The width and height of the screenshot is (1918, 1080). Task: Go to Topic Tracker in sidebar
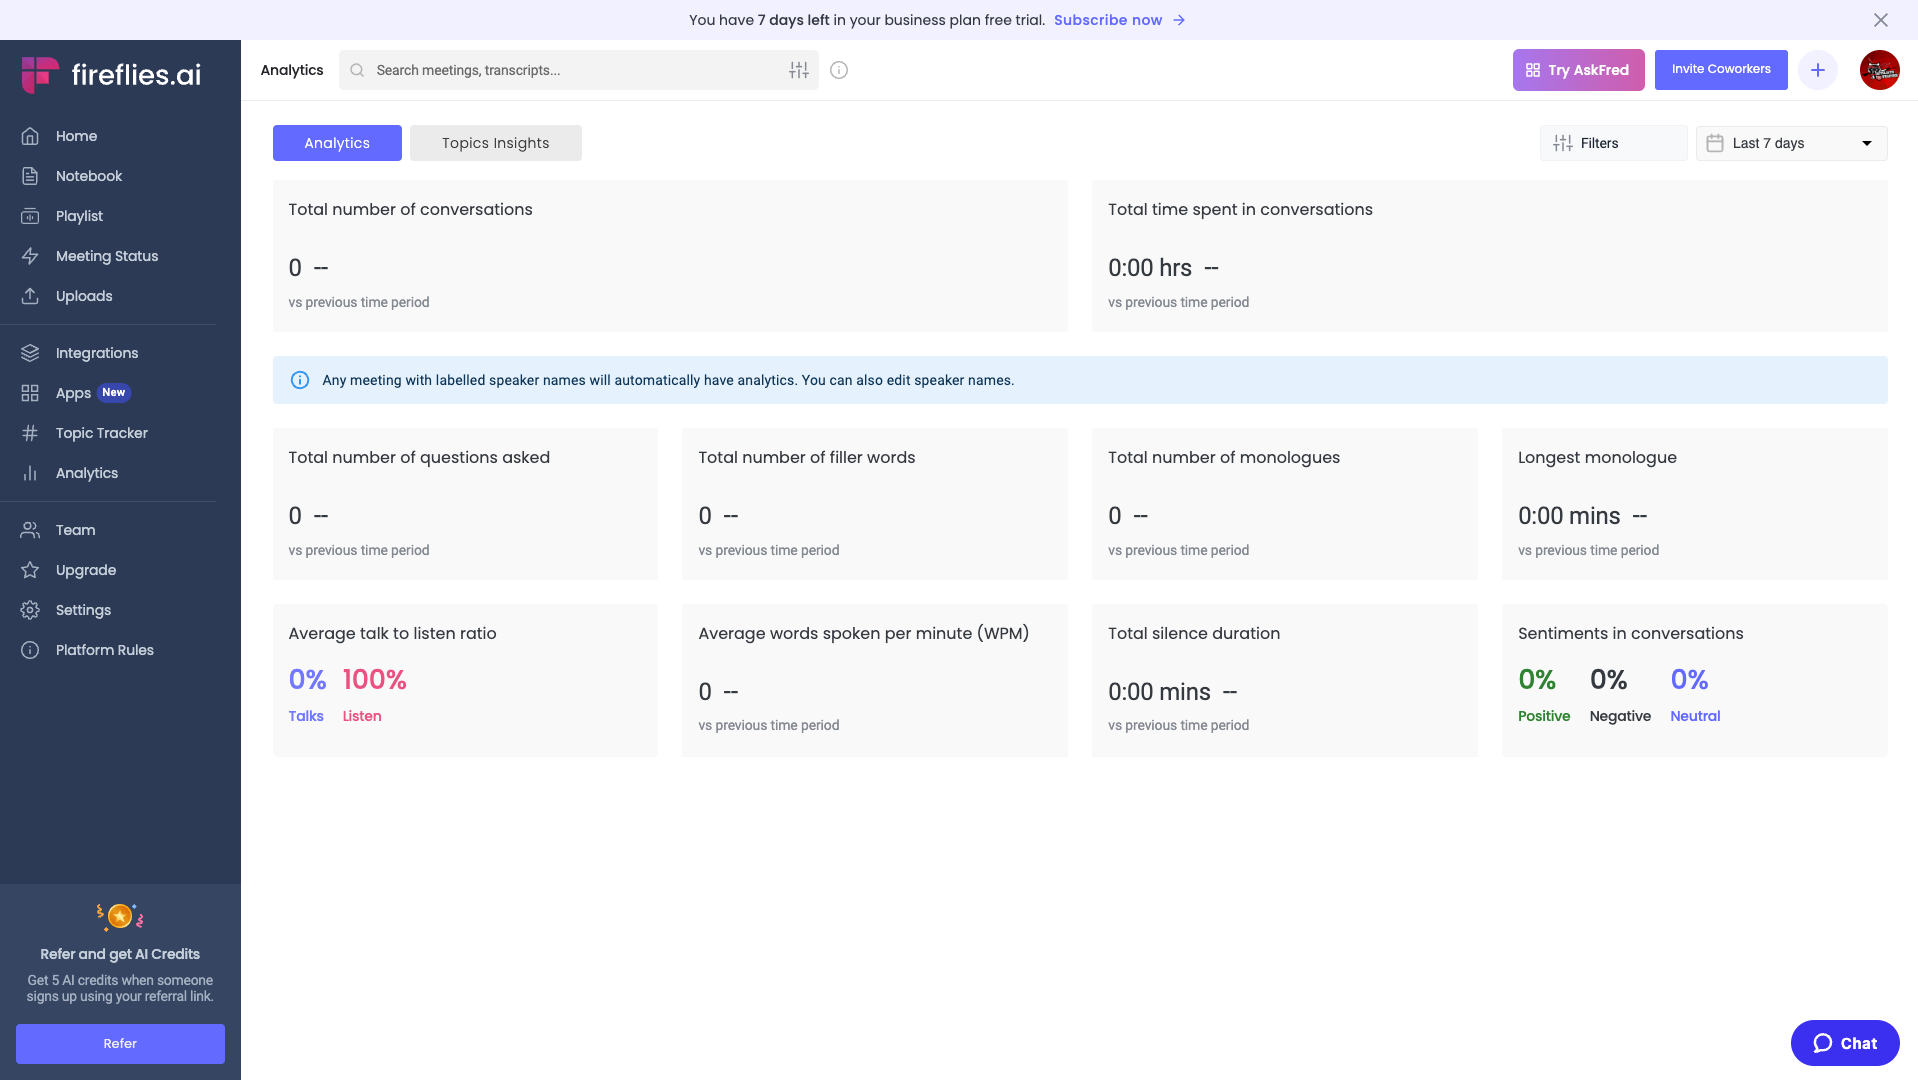point(101,433)
